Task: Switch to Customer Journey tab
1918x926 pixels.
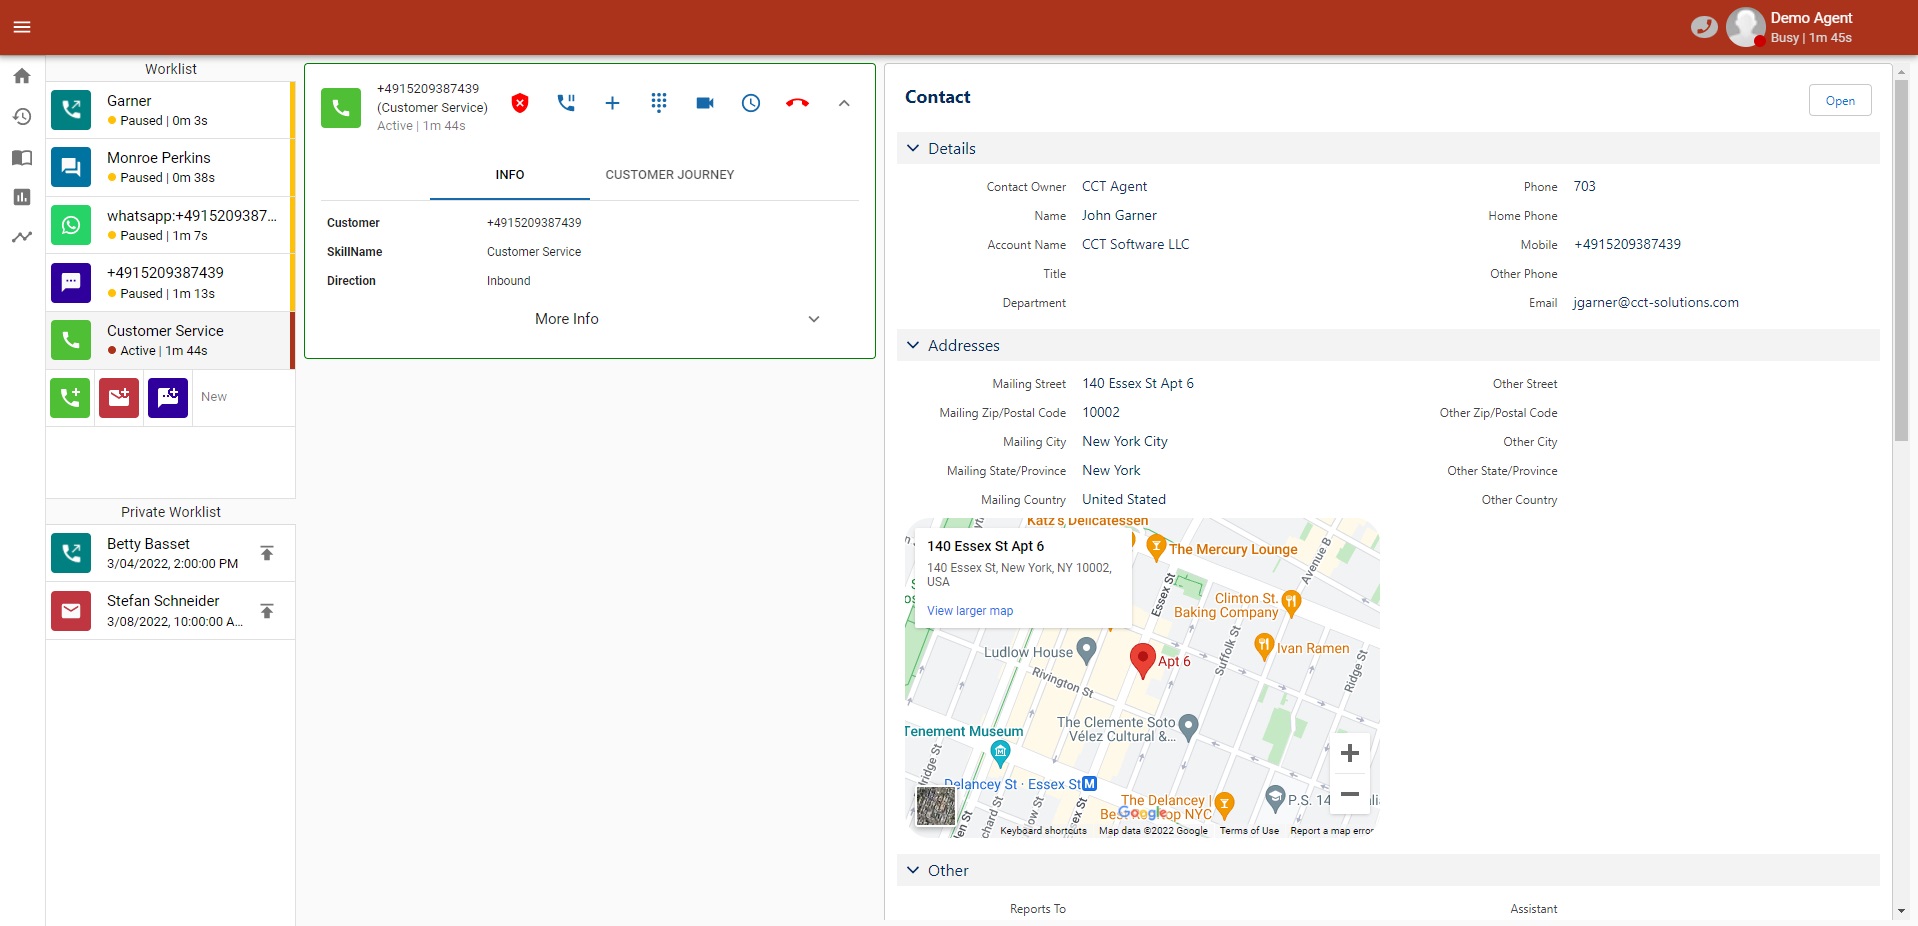Action: click(669, 175)
